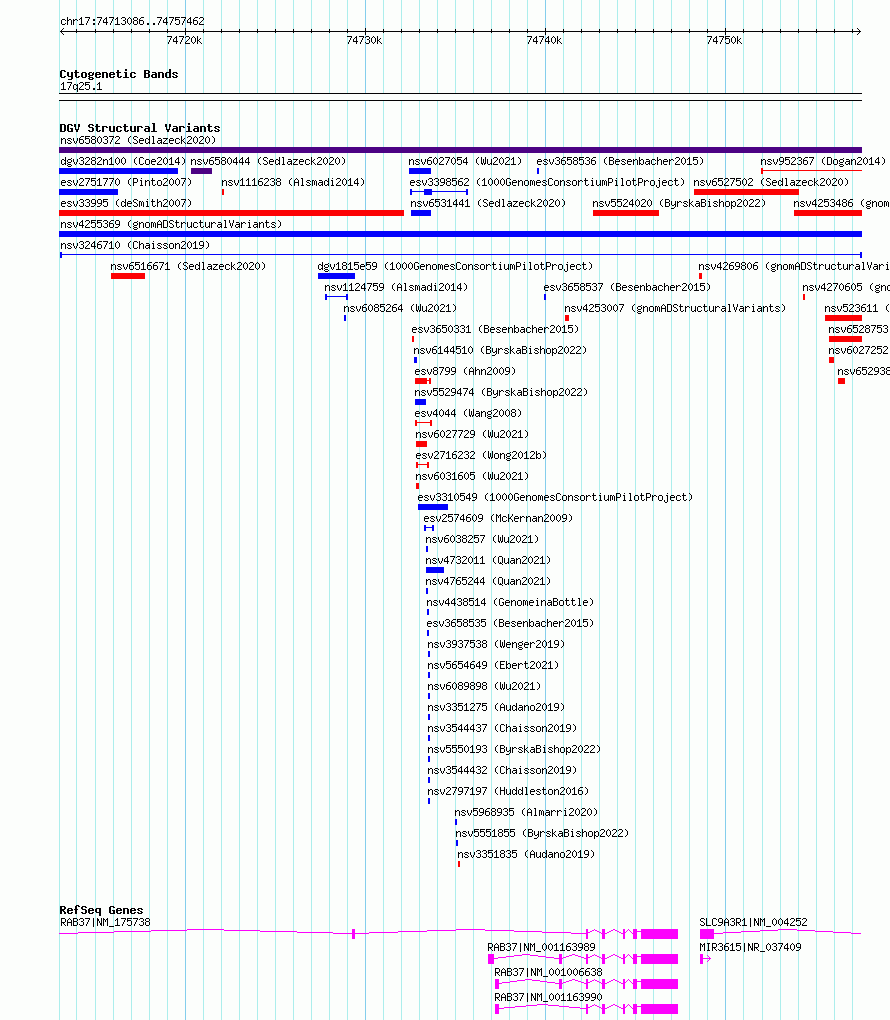Open the nsv3937538 (Wenger2019) label
Screen dimensions: 890x1020
pos(496,644)
